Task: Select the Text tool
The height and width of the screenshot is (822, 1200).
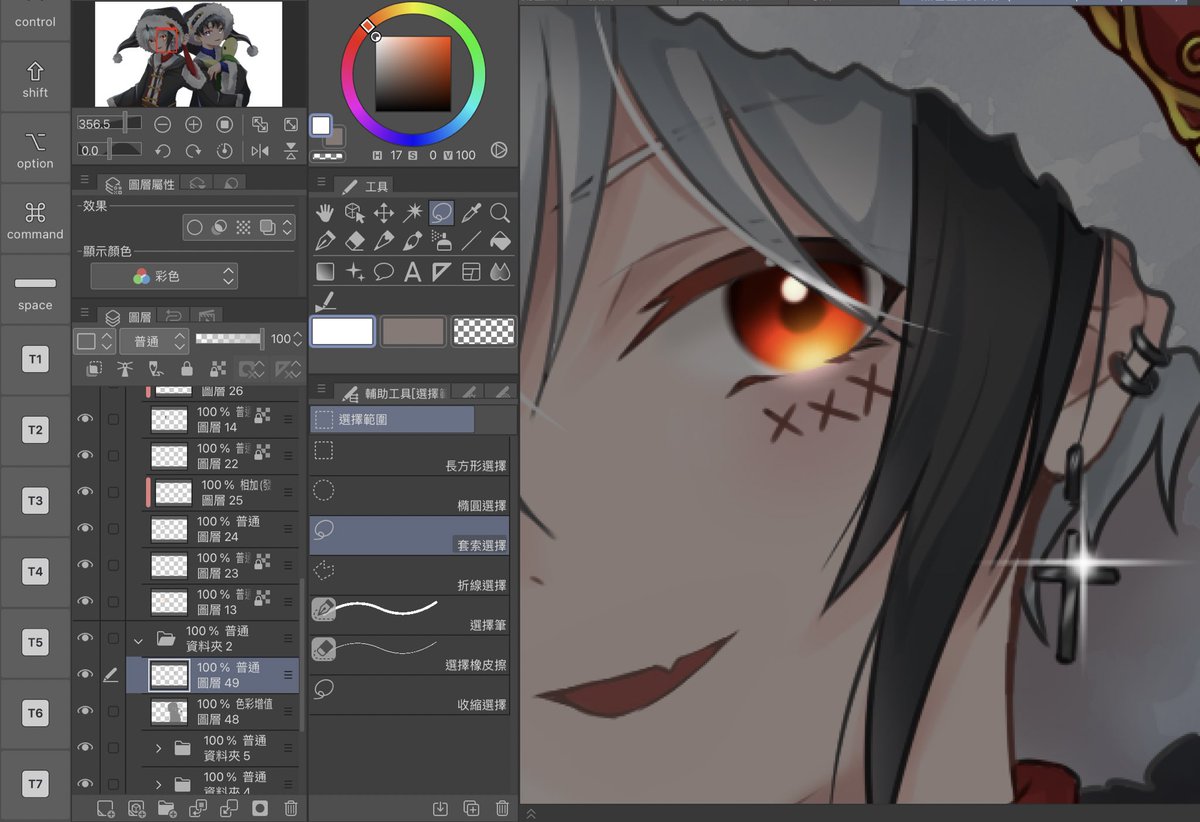Action: tap(412, 271)
